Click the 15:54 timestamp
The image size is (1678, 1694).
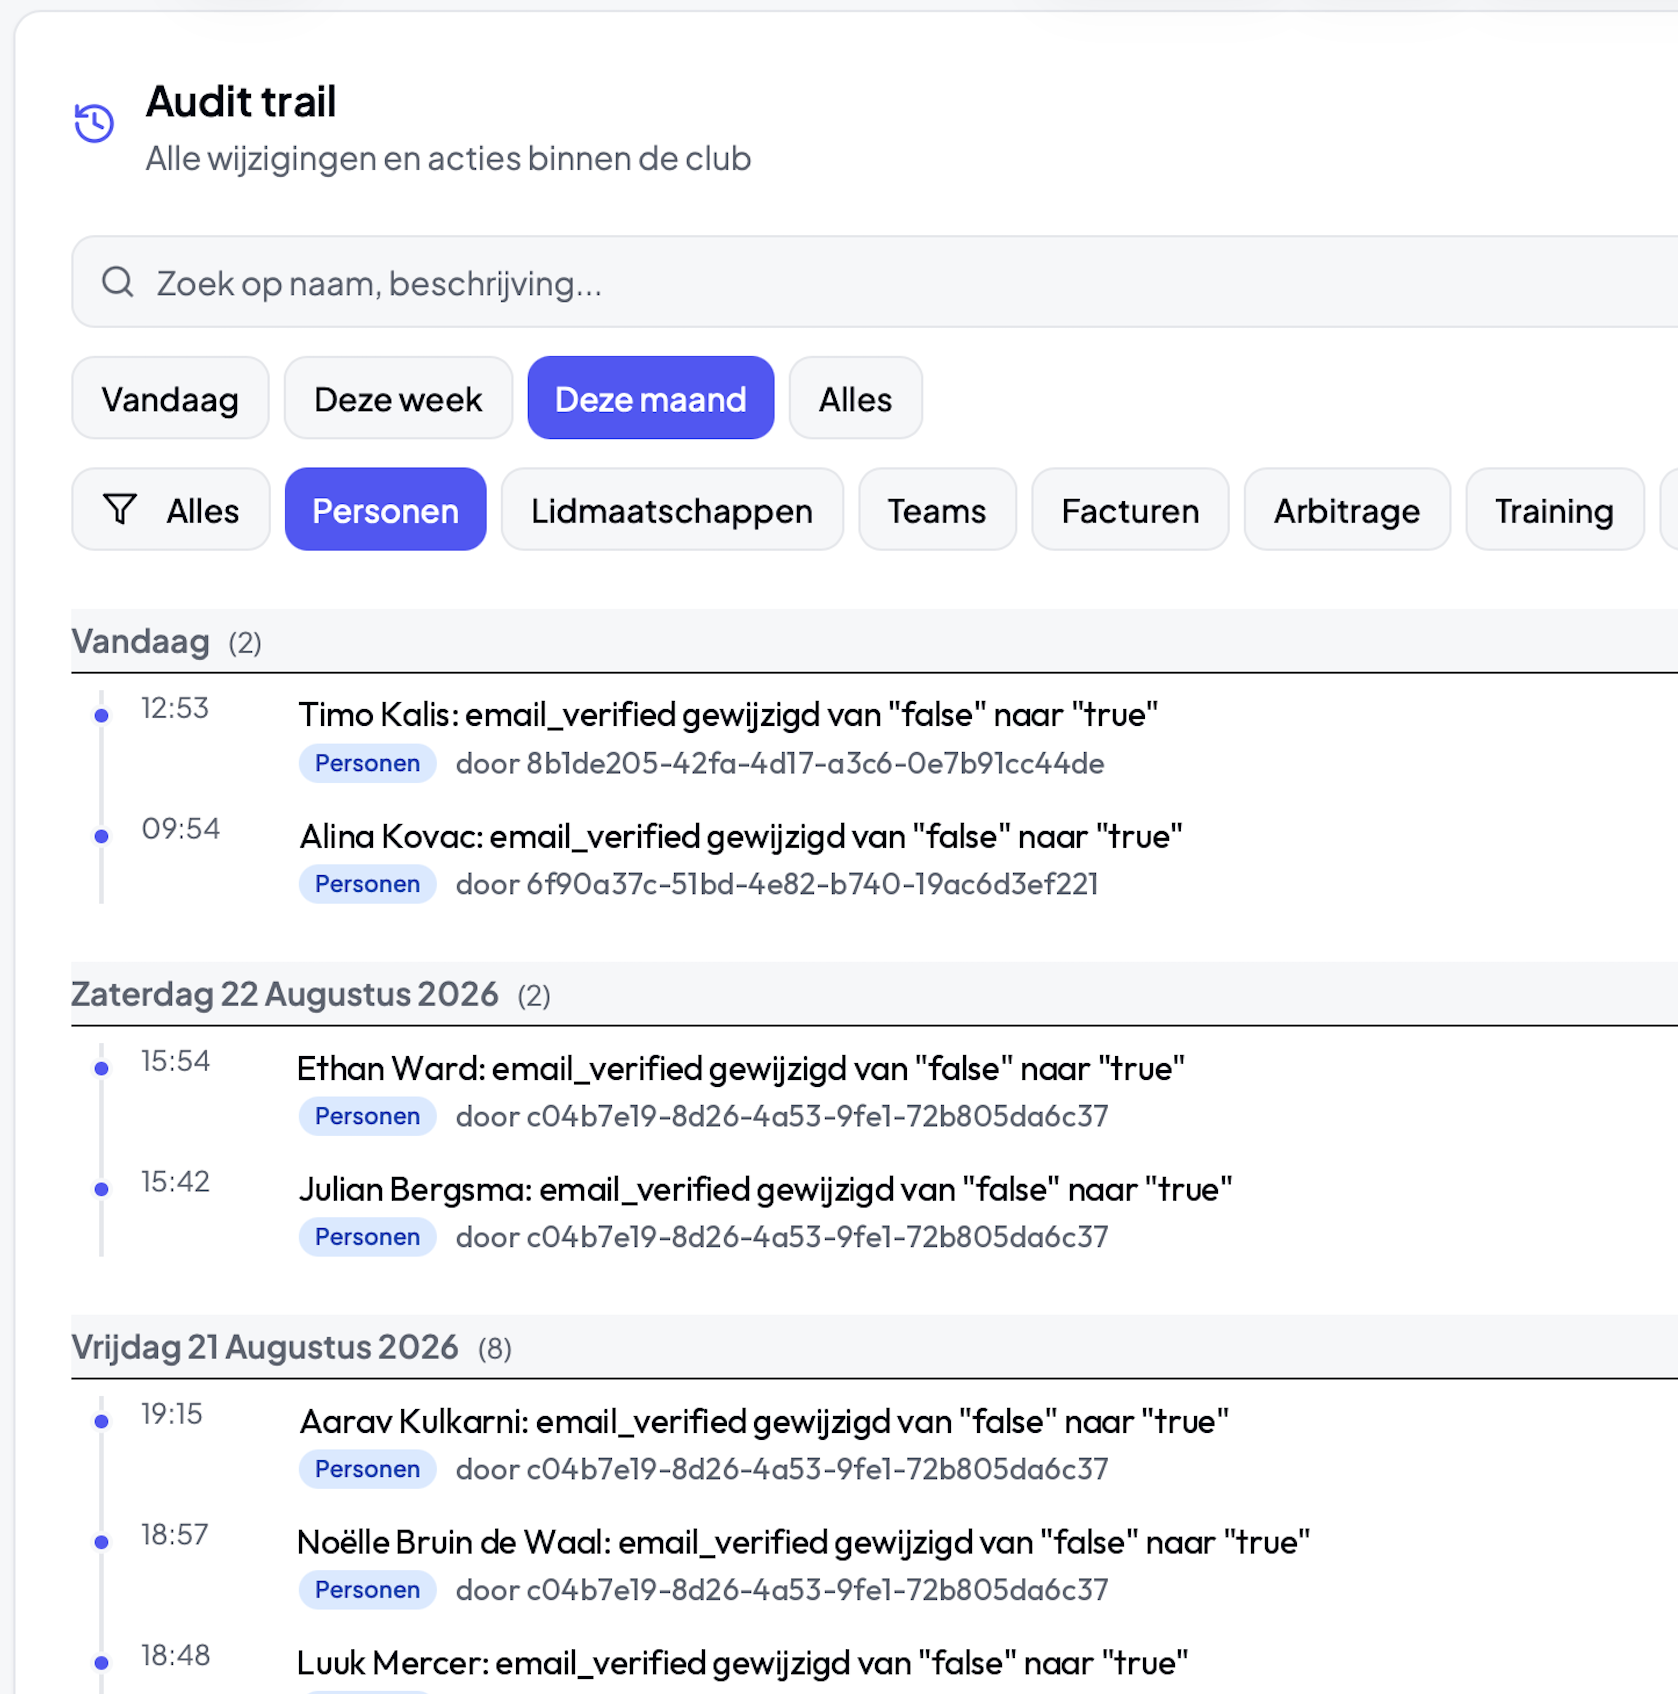click(x=176, y=1061)
